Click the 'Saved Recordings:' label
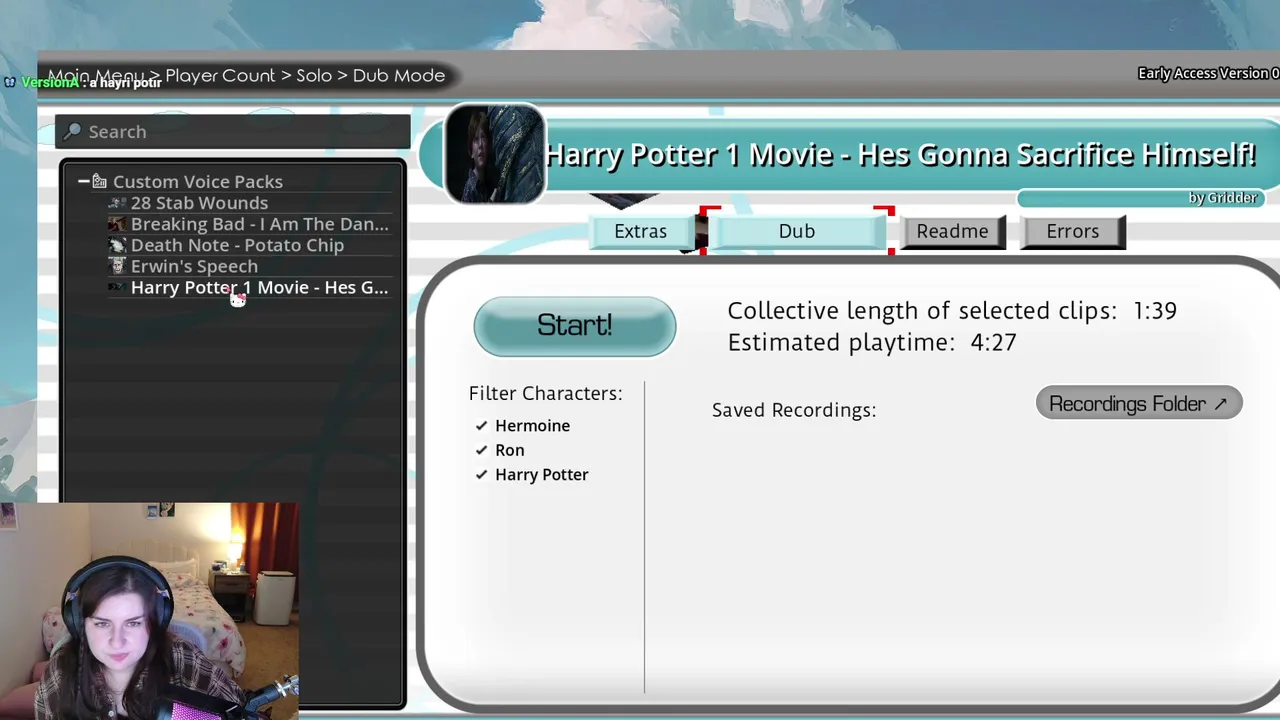 [794, 410]
